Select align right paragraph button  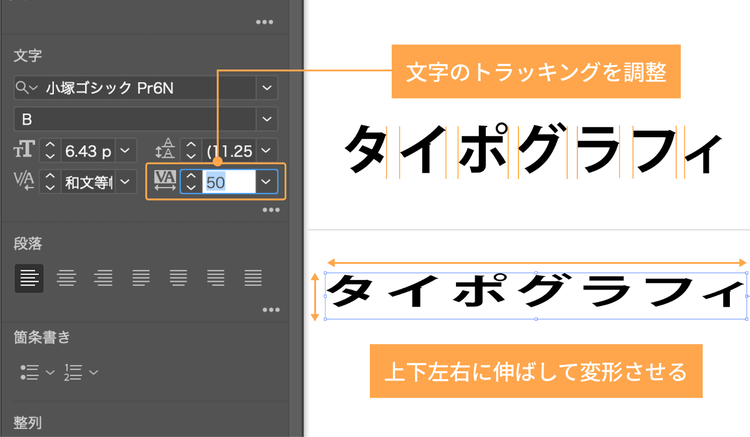click(103, 278)
